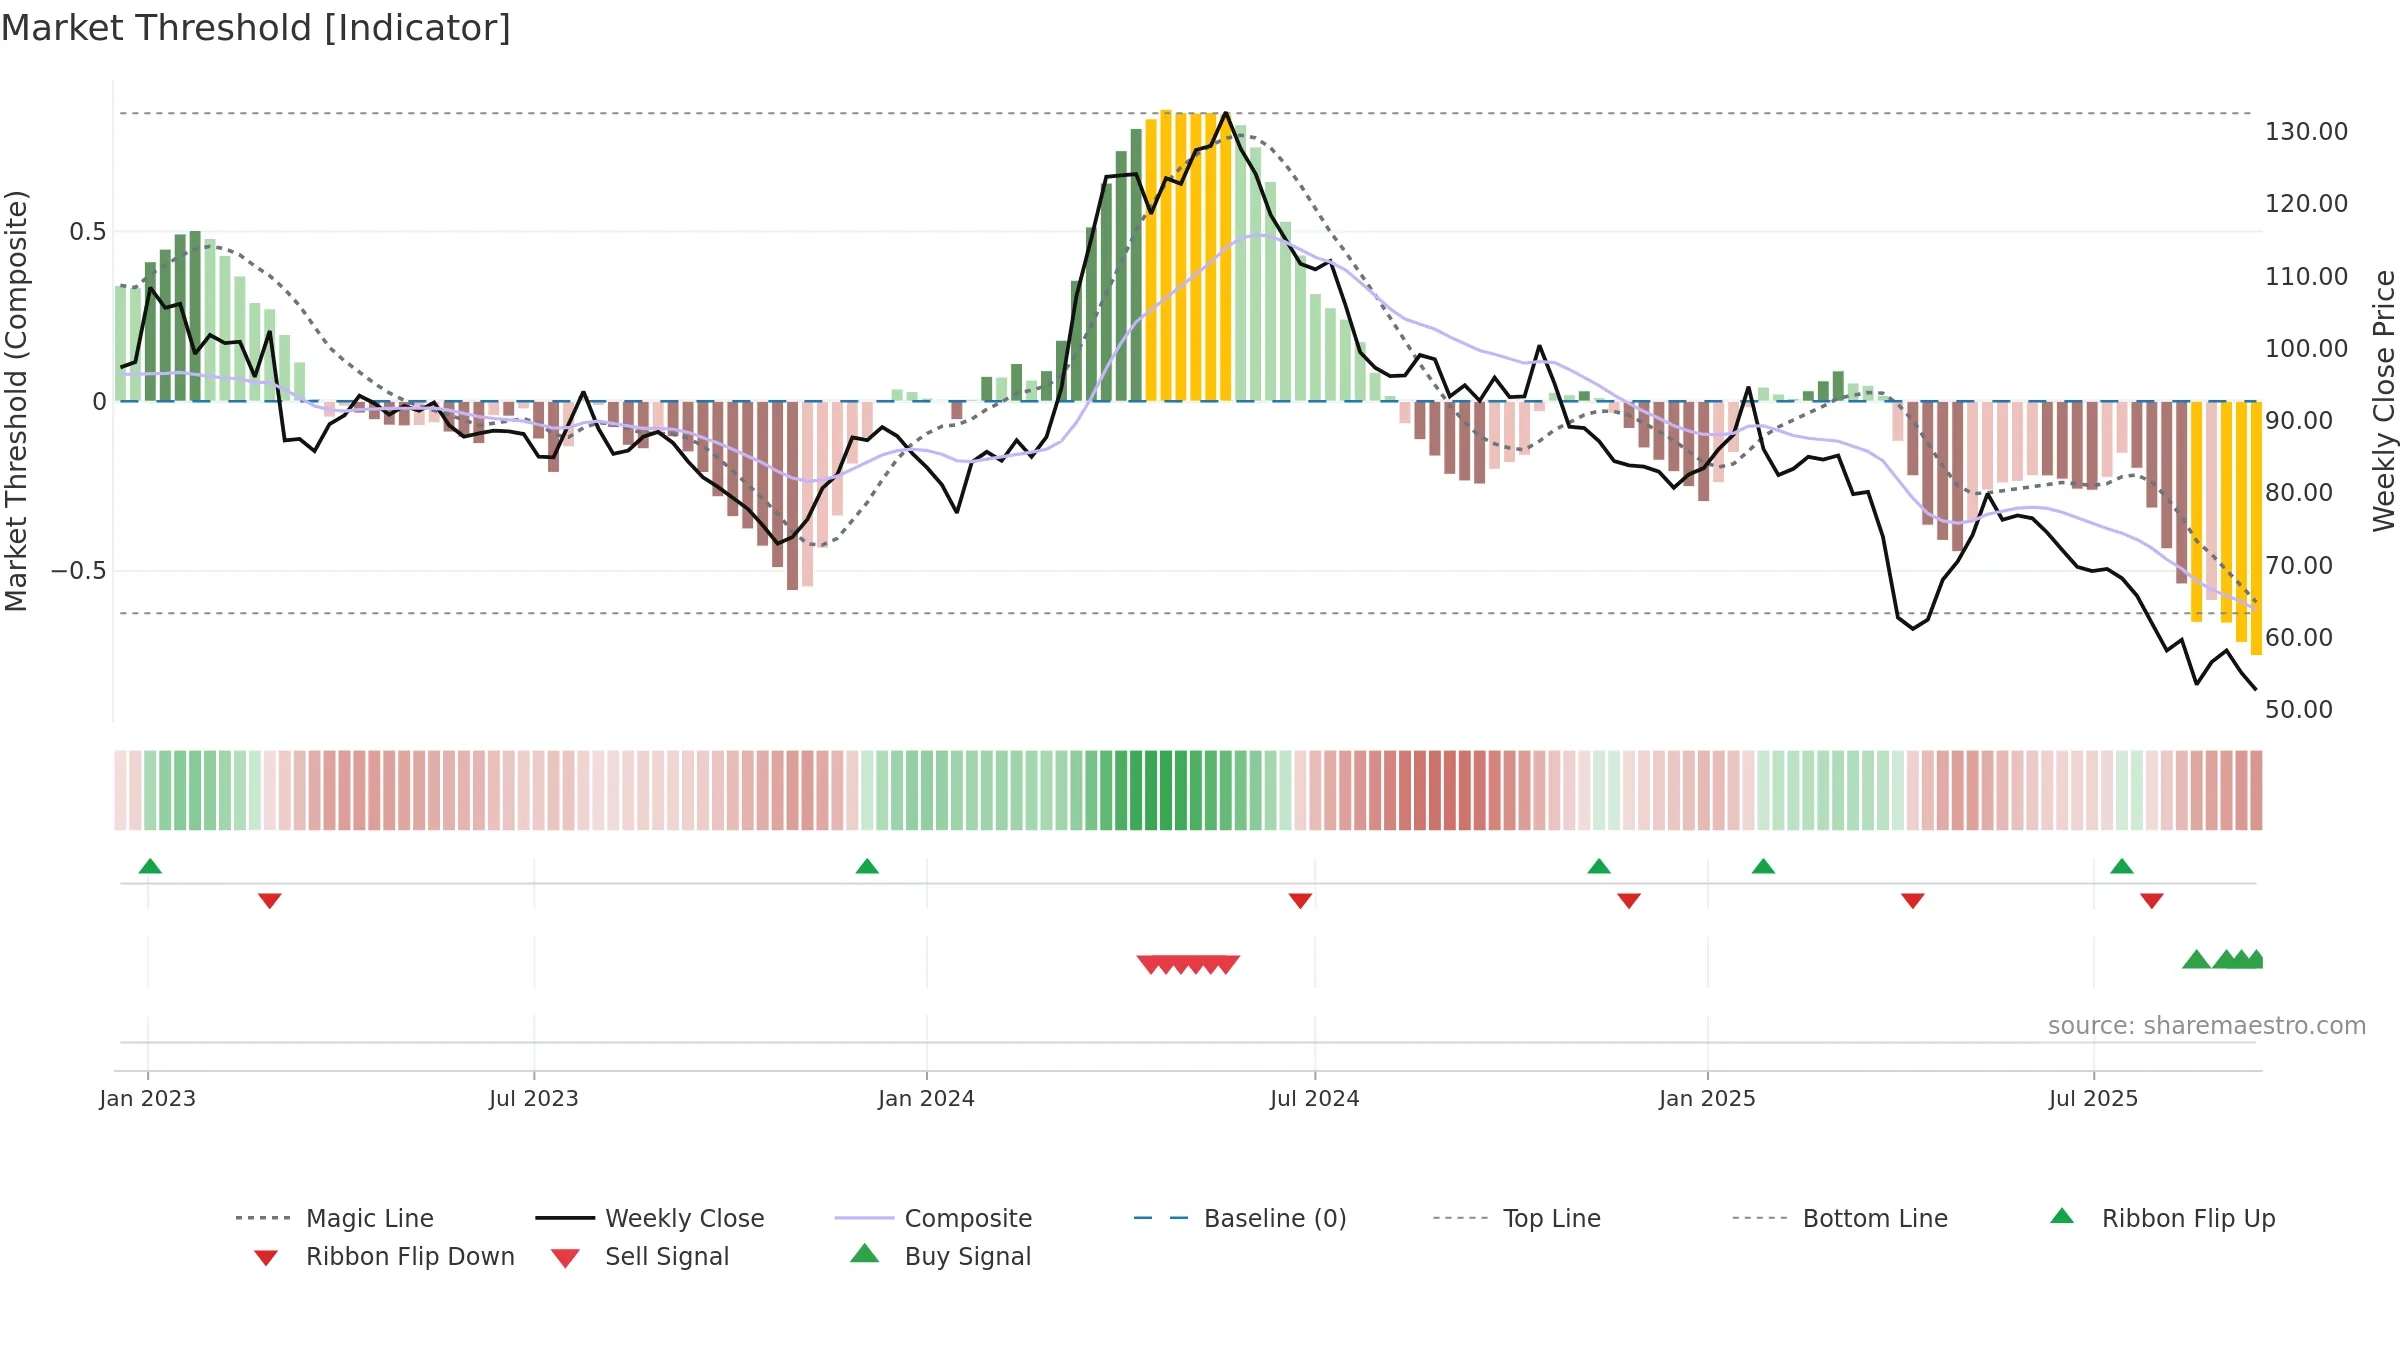Click the 120.00 price axis label
Screen dimensions: 2400x1350
pyautogui.click(x=2307, y=204)
